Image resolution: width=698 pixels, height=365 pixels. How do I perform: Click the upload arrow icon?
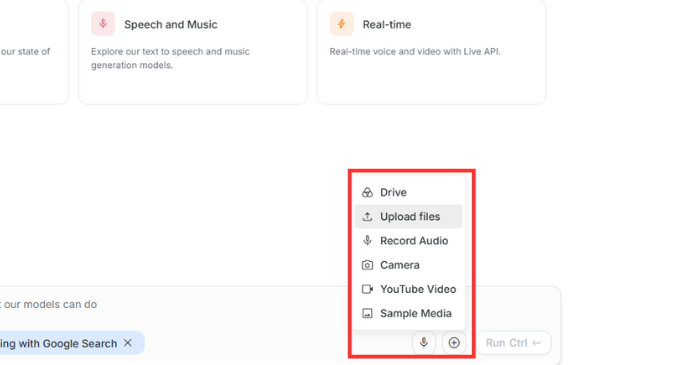coord(367,216)
